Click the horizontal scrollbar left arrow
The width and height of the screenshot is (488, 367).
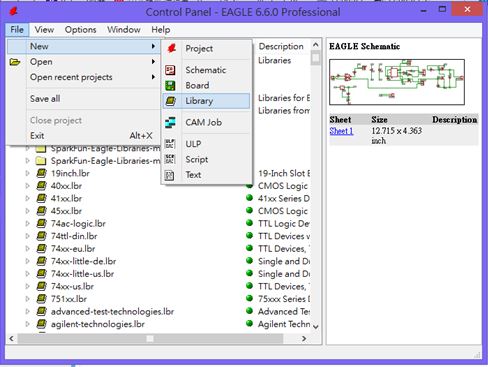tap(12, 339)
